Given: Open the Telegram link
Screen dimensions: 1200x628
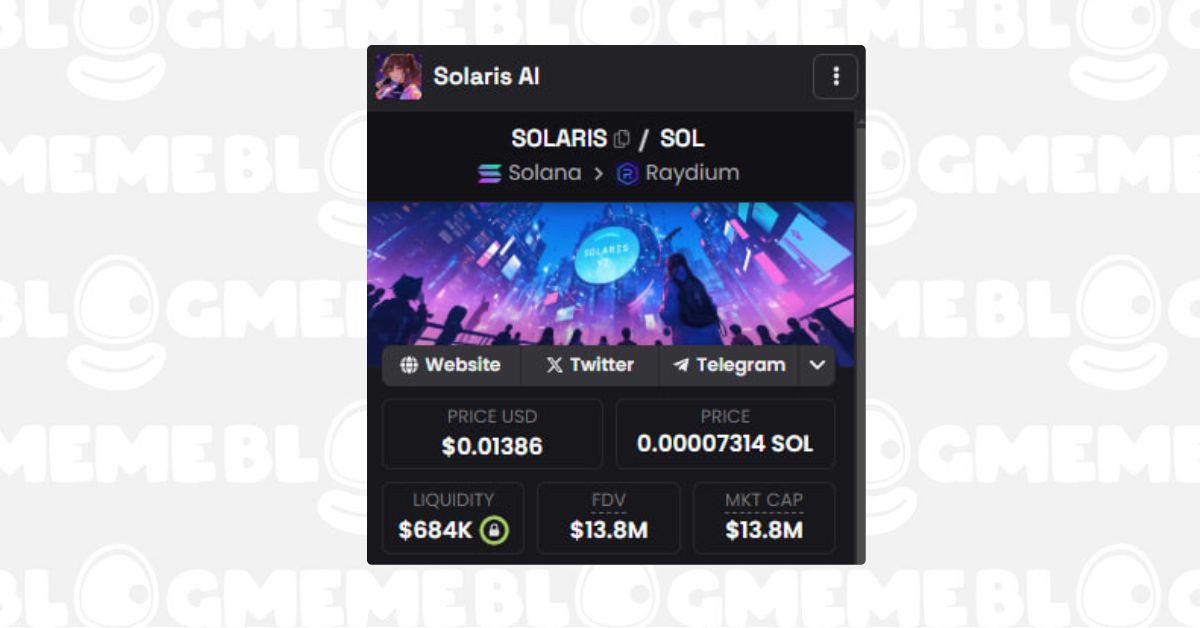Looking at the screenshot, I should pyautogui.click(x=729, y=365).
